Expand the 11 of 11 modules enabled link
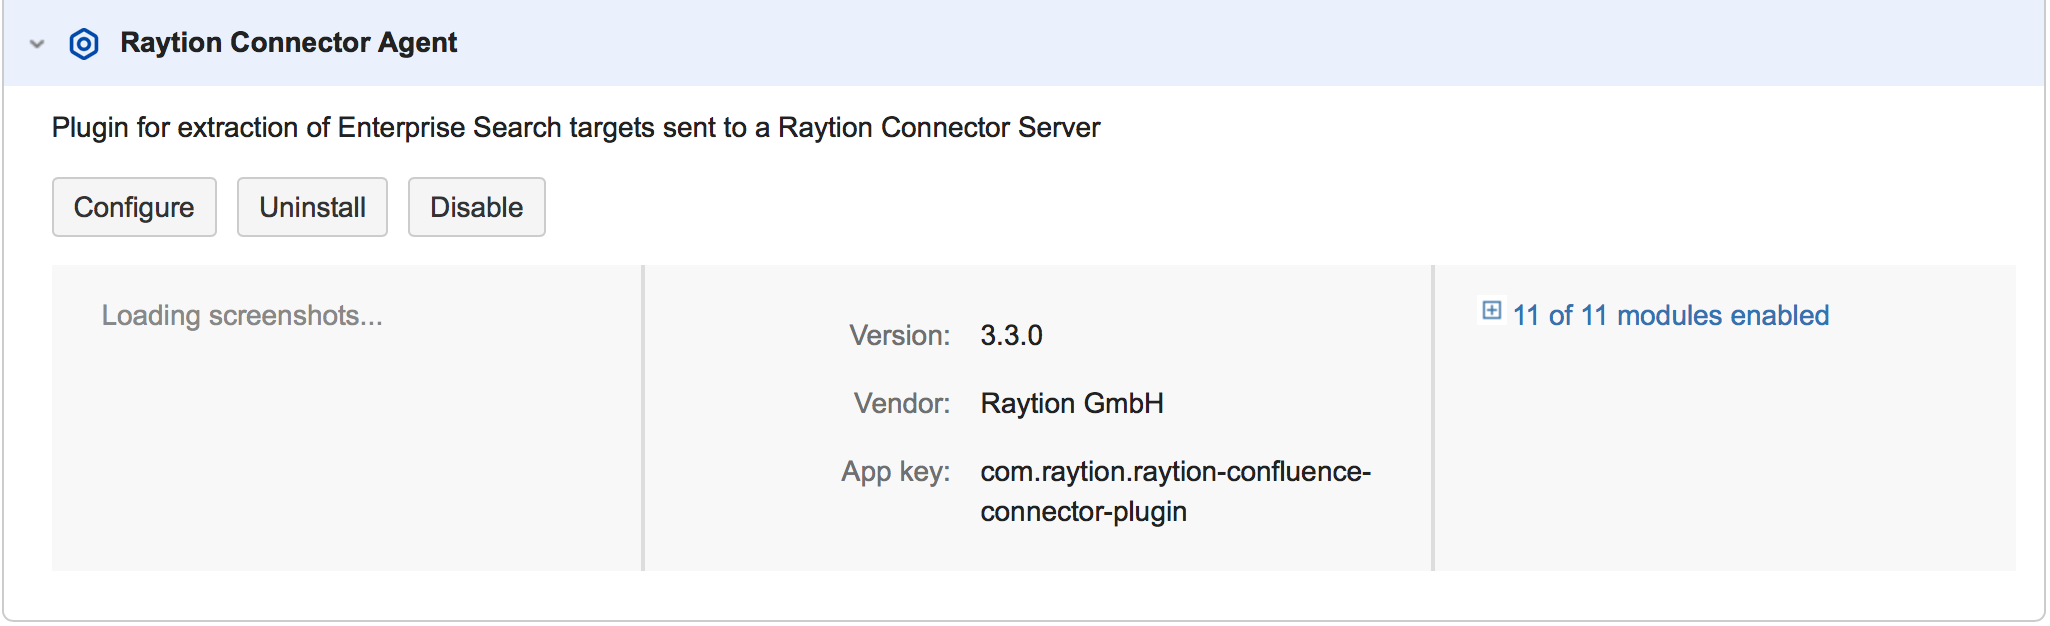Screen dimensions: 2050x626 [x=1670, y=316]
